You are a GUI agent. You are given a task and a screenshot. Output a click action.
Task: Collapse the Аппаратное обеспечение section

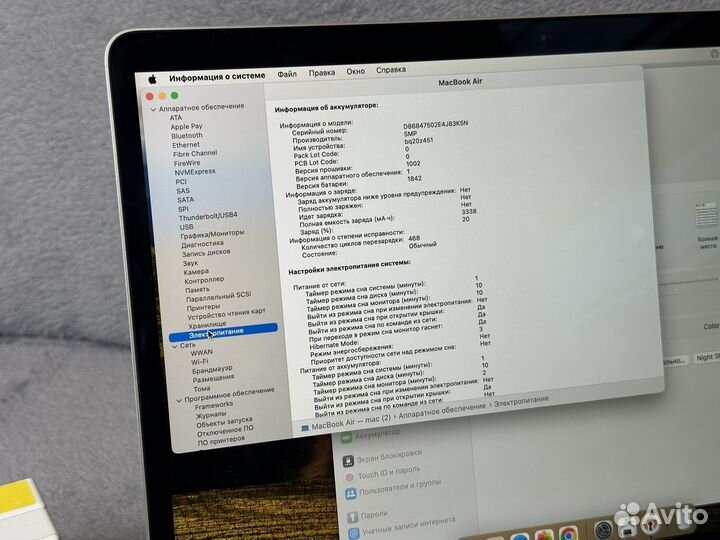[153, 110]
